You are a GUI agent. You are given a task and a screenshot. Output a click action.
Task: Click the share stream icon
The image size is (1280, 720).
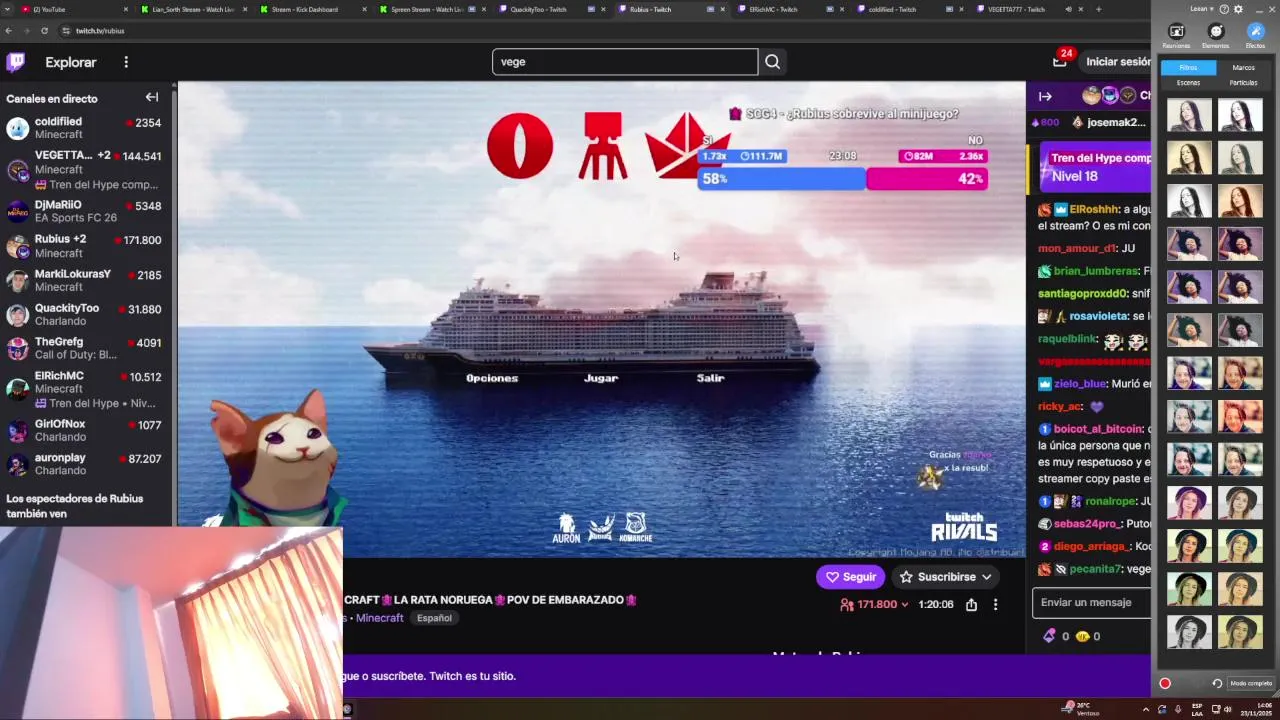pyautogui.click(x=971, y=604)
